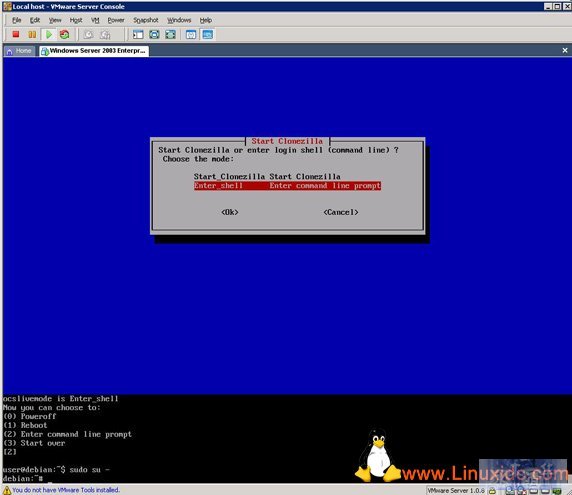Screen dimensions: 572x495
Task: Click the 'debian:~#' shell prompt
Action: [23, 478]
